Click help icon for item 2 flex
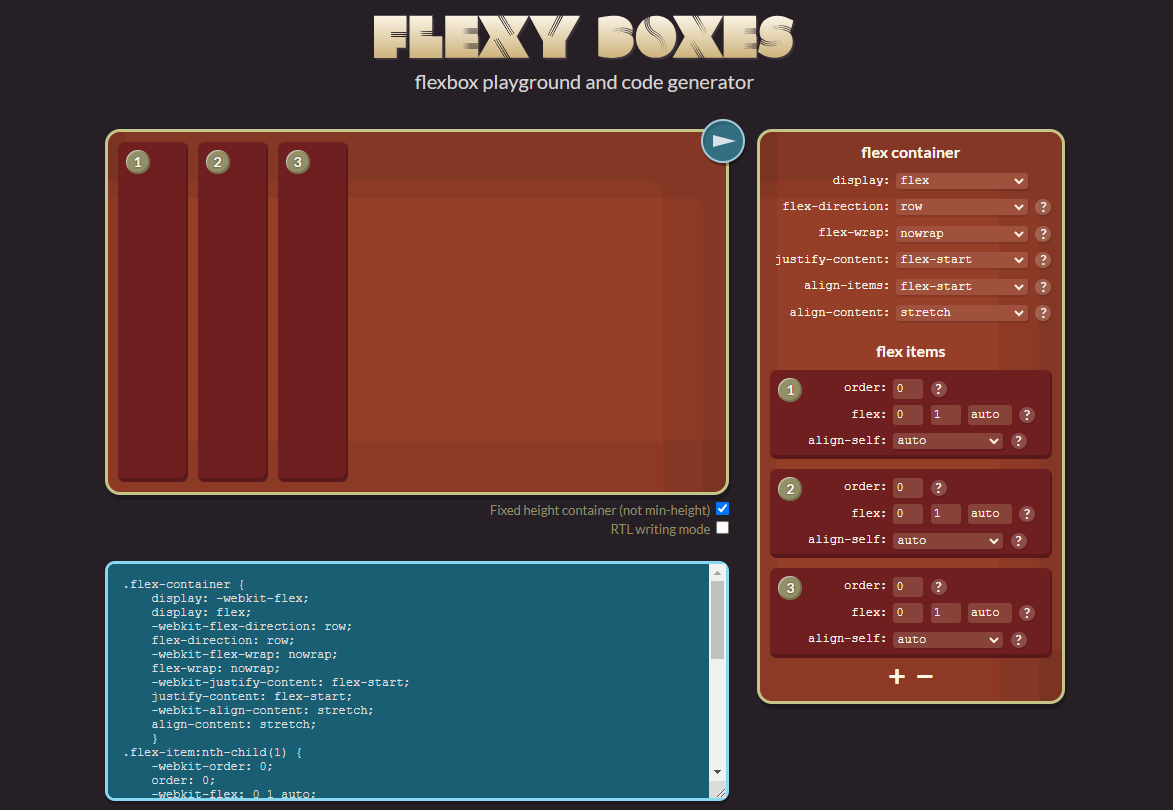 click(1026, 514)
